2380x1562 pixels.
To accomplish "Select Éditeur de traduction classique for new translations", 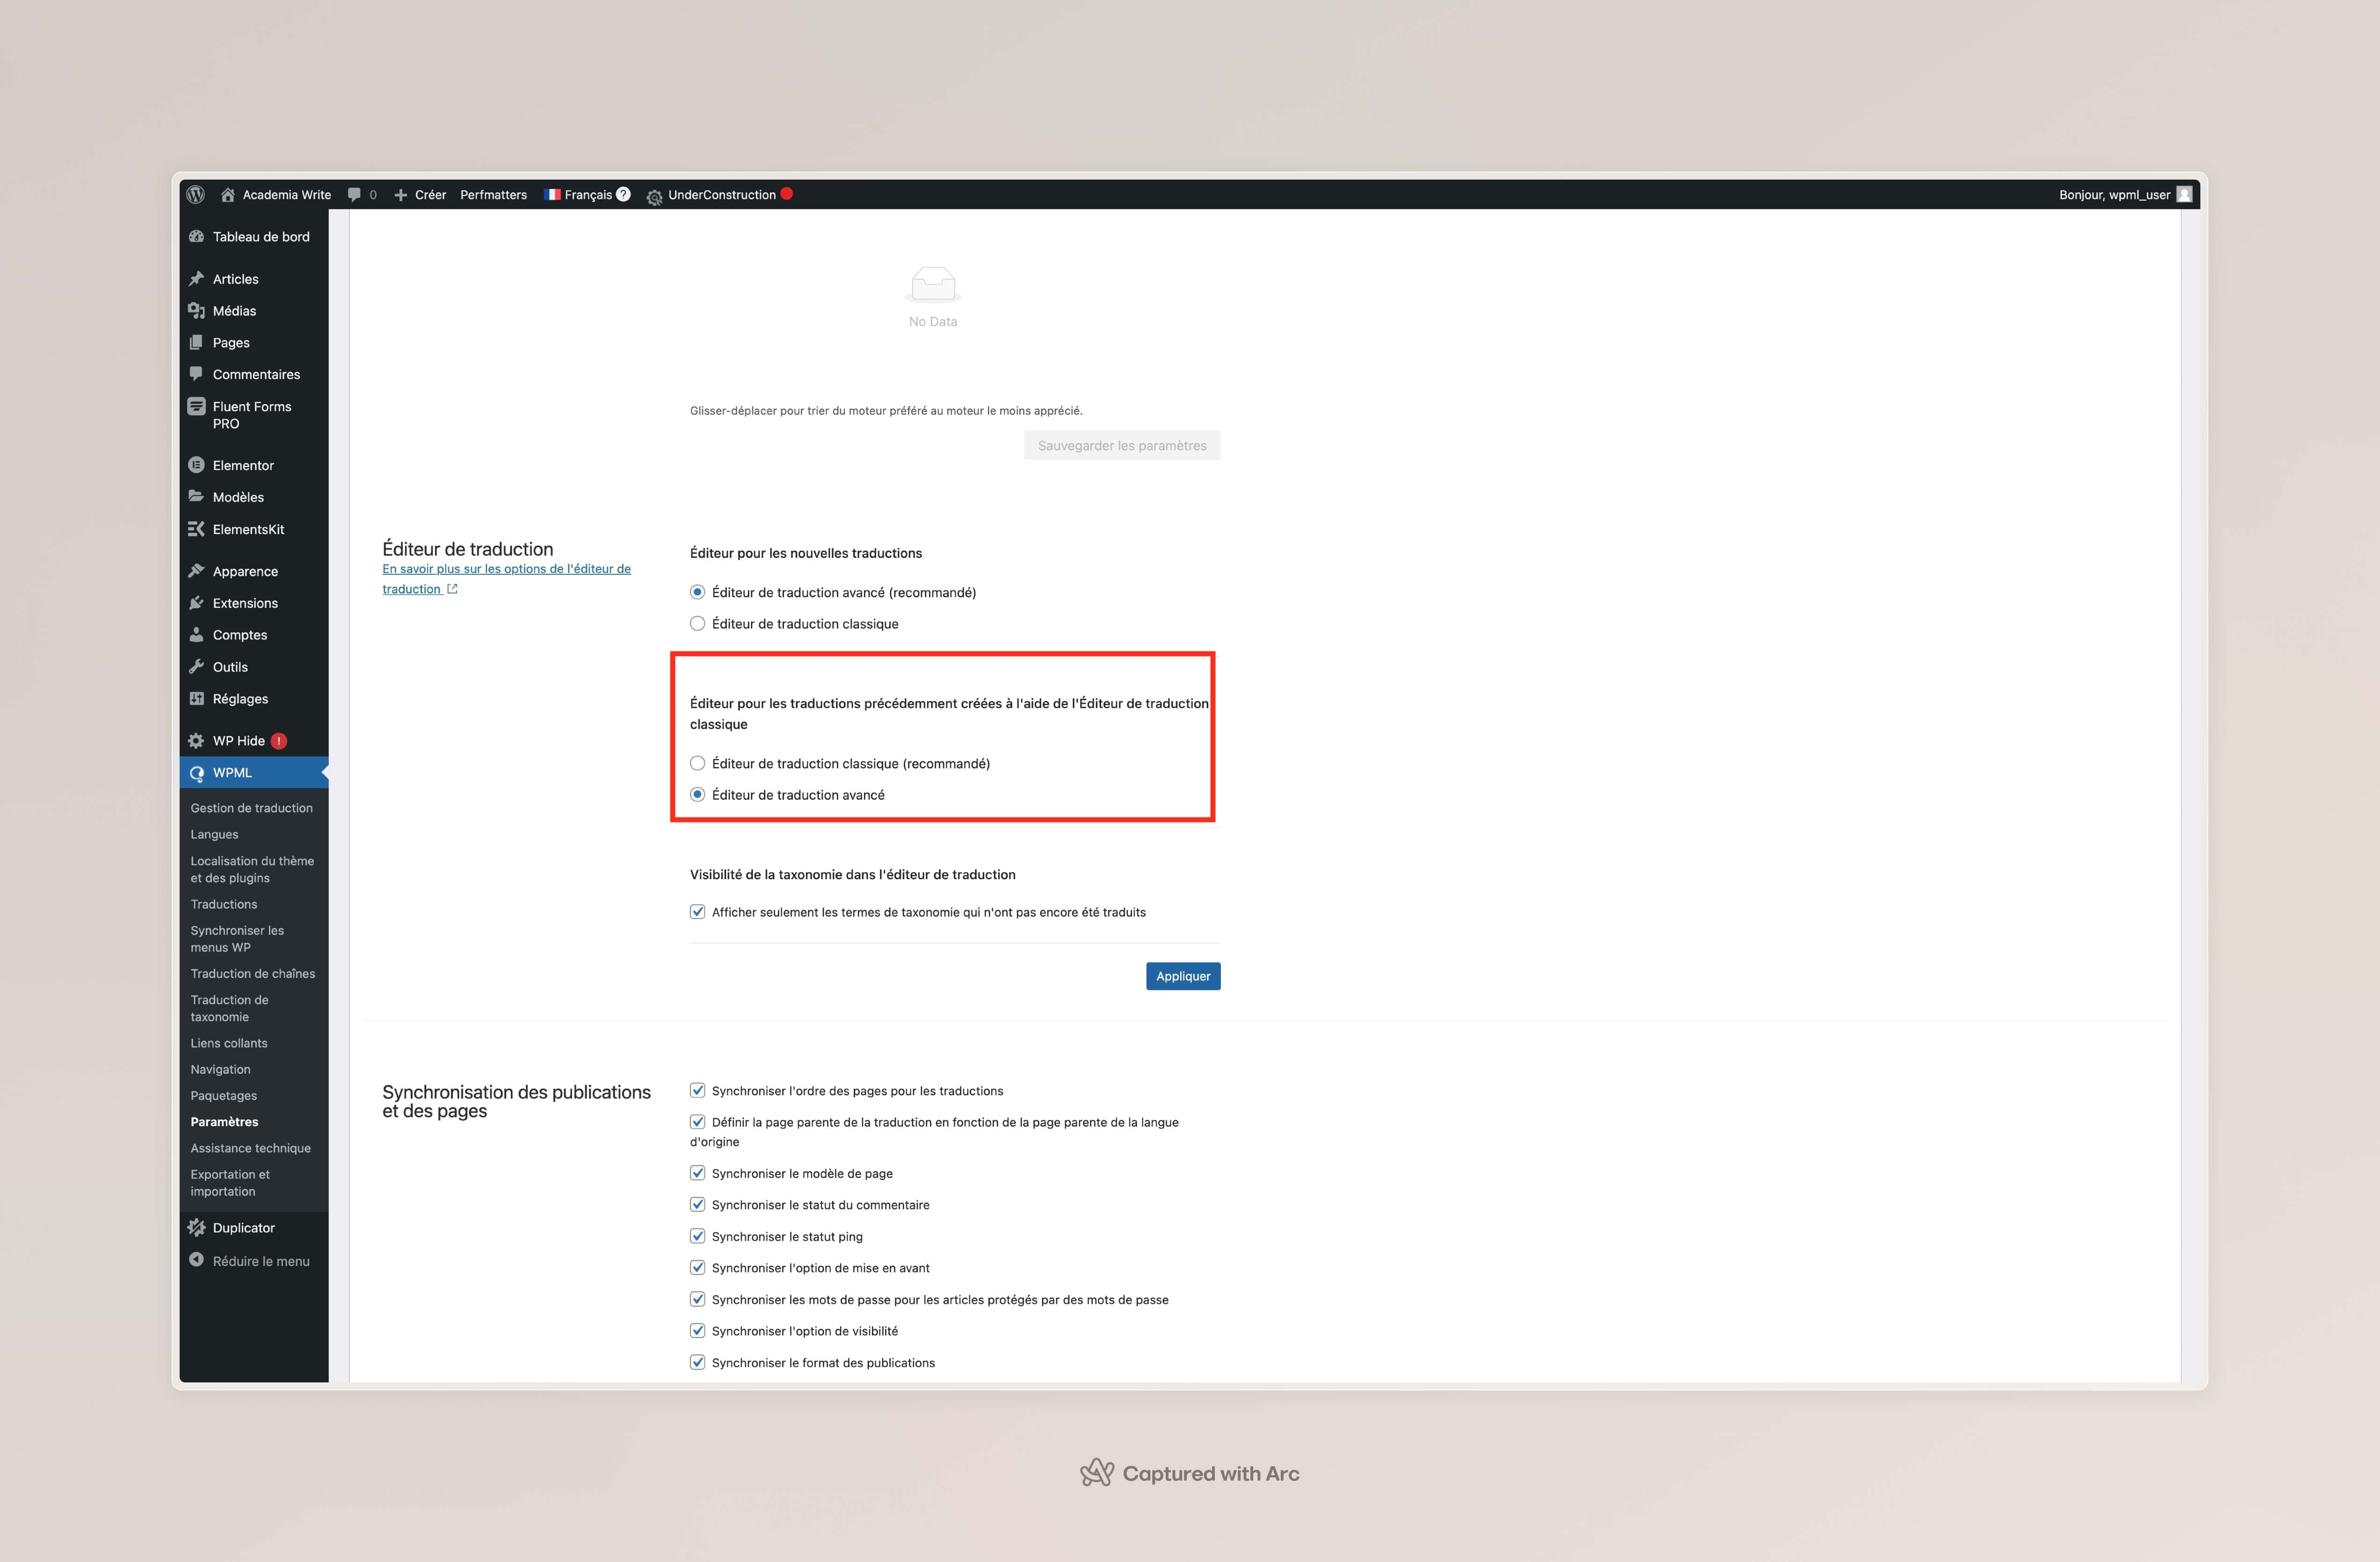I will pyautogui.click(x=697, y=623).
